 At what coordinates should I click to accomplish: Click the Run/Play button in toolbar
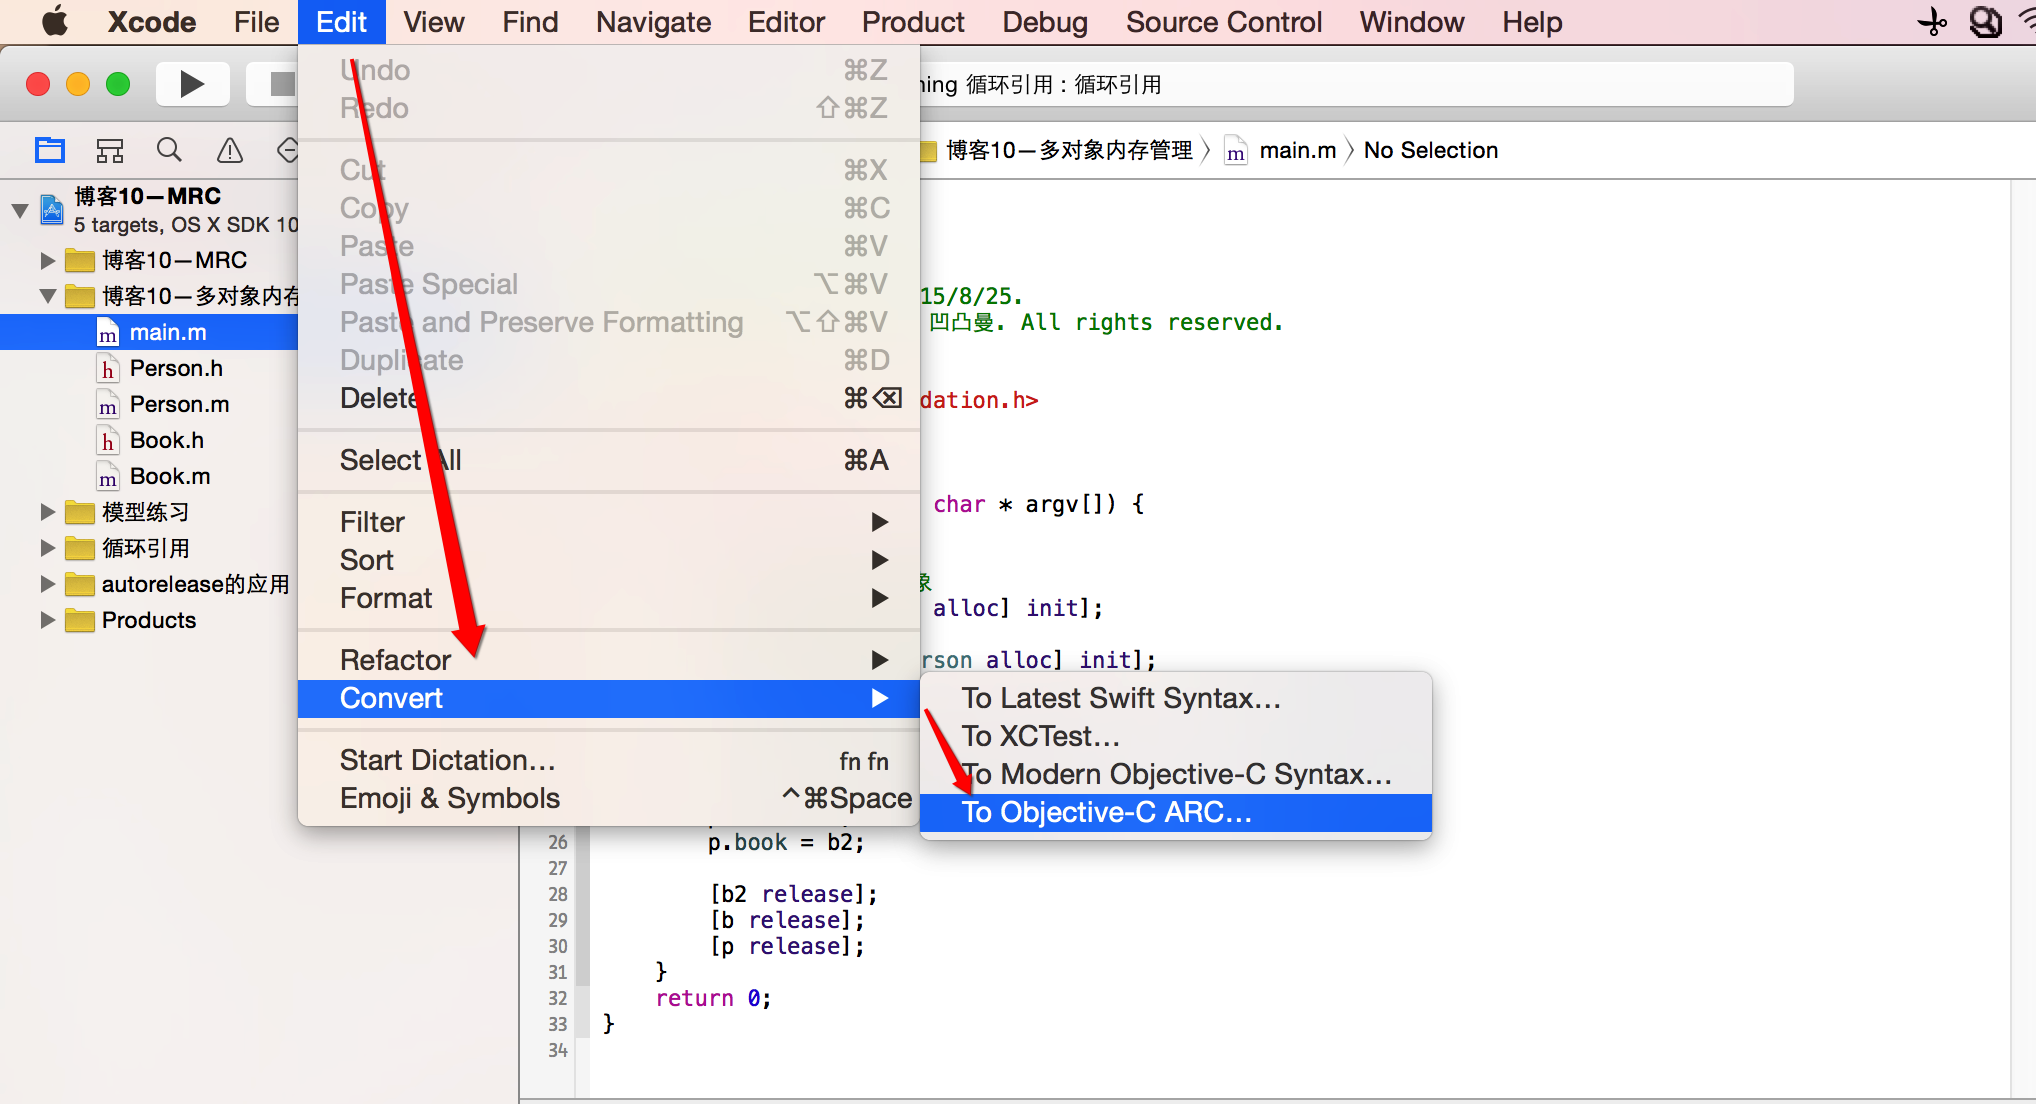tap(192, 84)
